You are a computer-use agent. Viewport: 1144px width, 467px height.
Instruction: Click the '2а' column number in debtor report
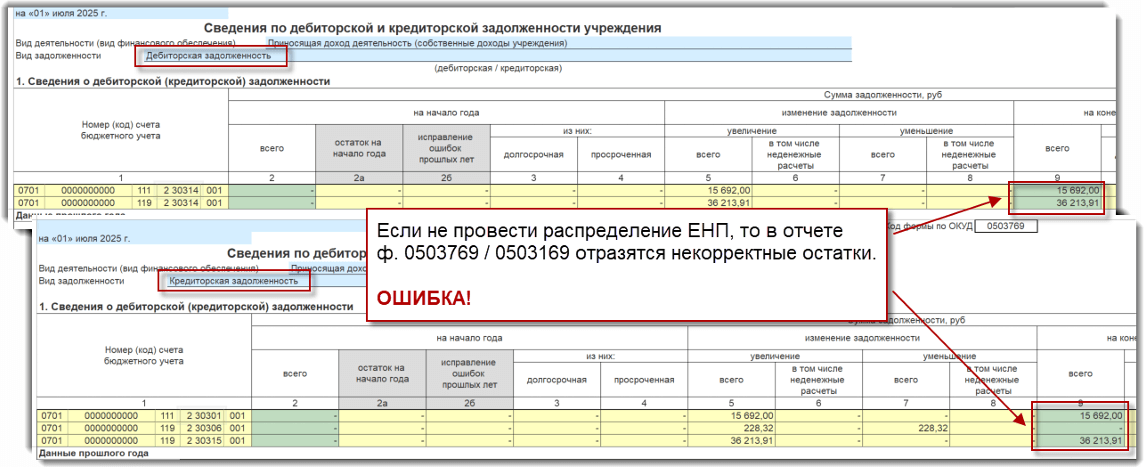point(359,178)
